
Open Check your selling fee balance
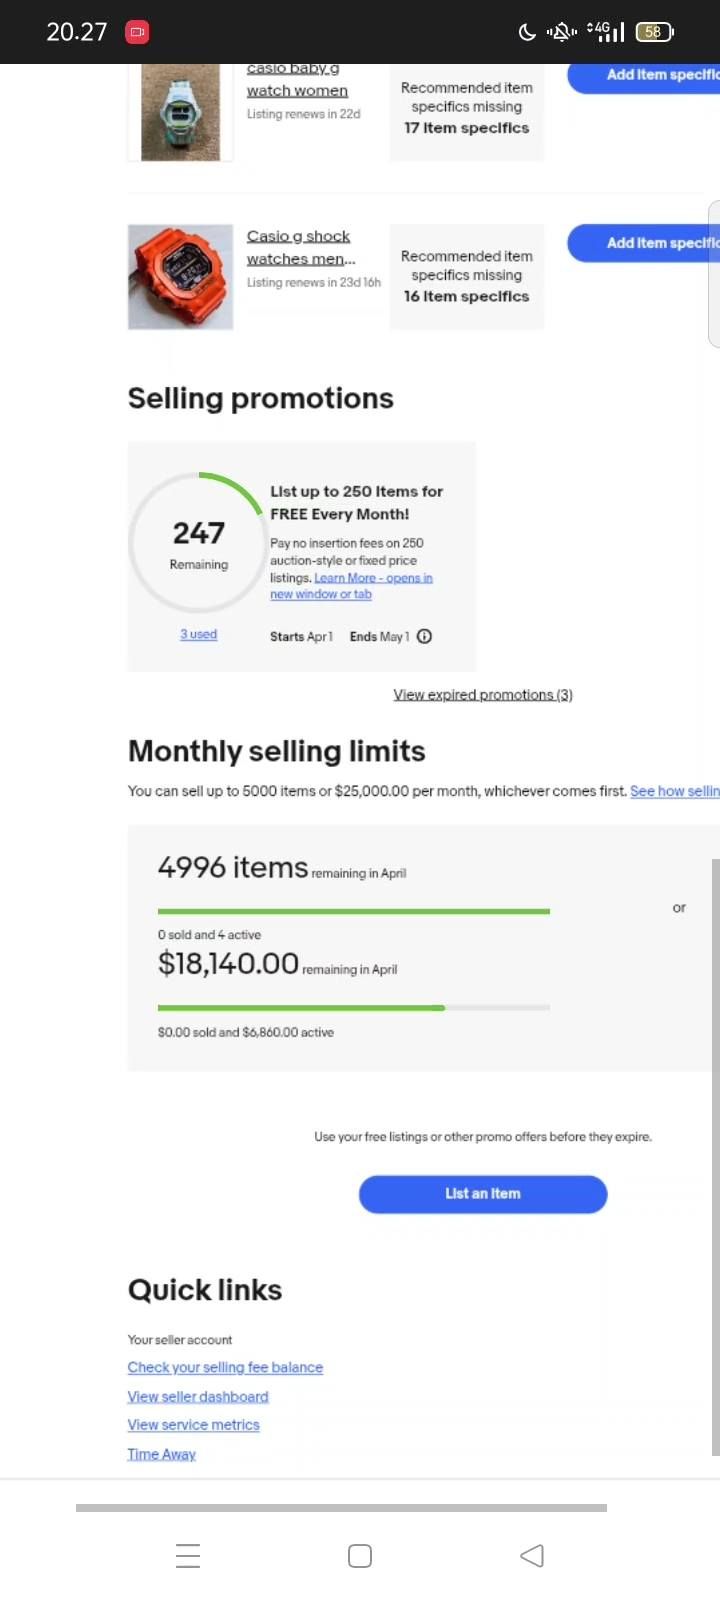[x=225, y=1367]
